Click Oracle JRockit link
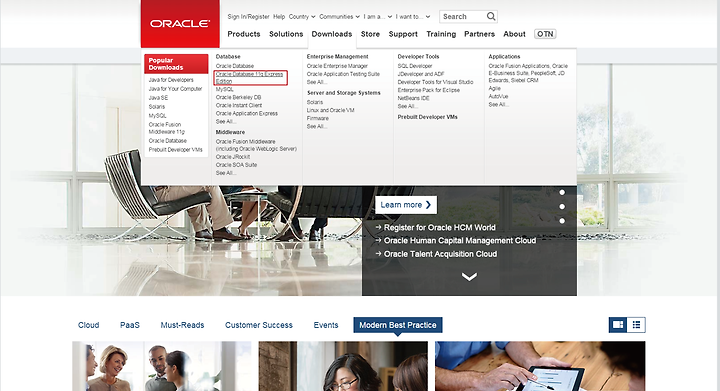 233,156
